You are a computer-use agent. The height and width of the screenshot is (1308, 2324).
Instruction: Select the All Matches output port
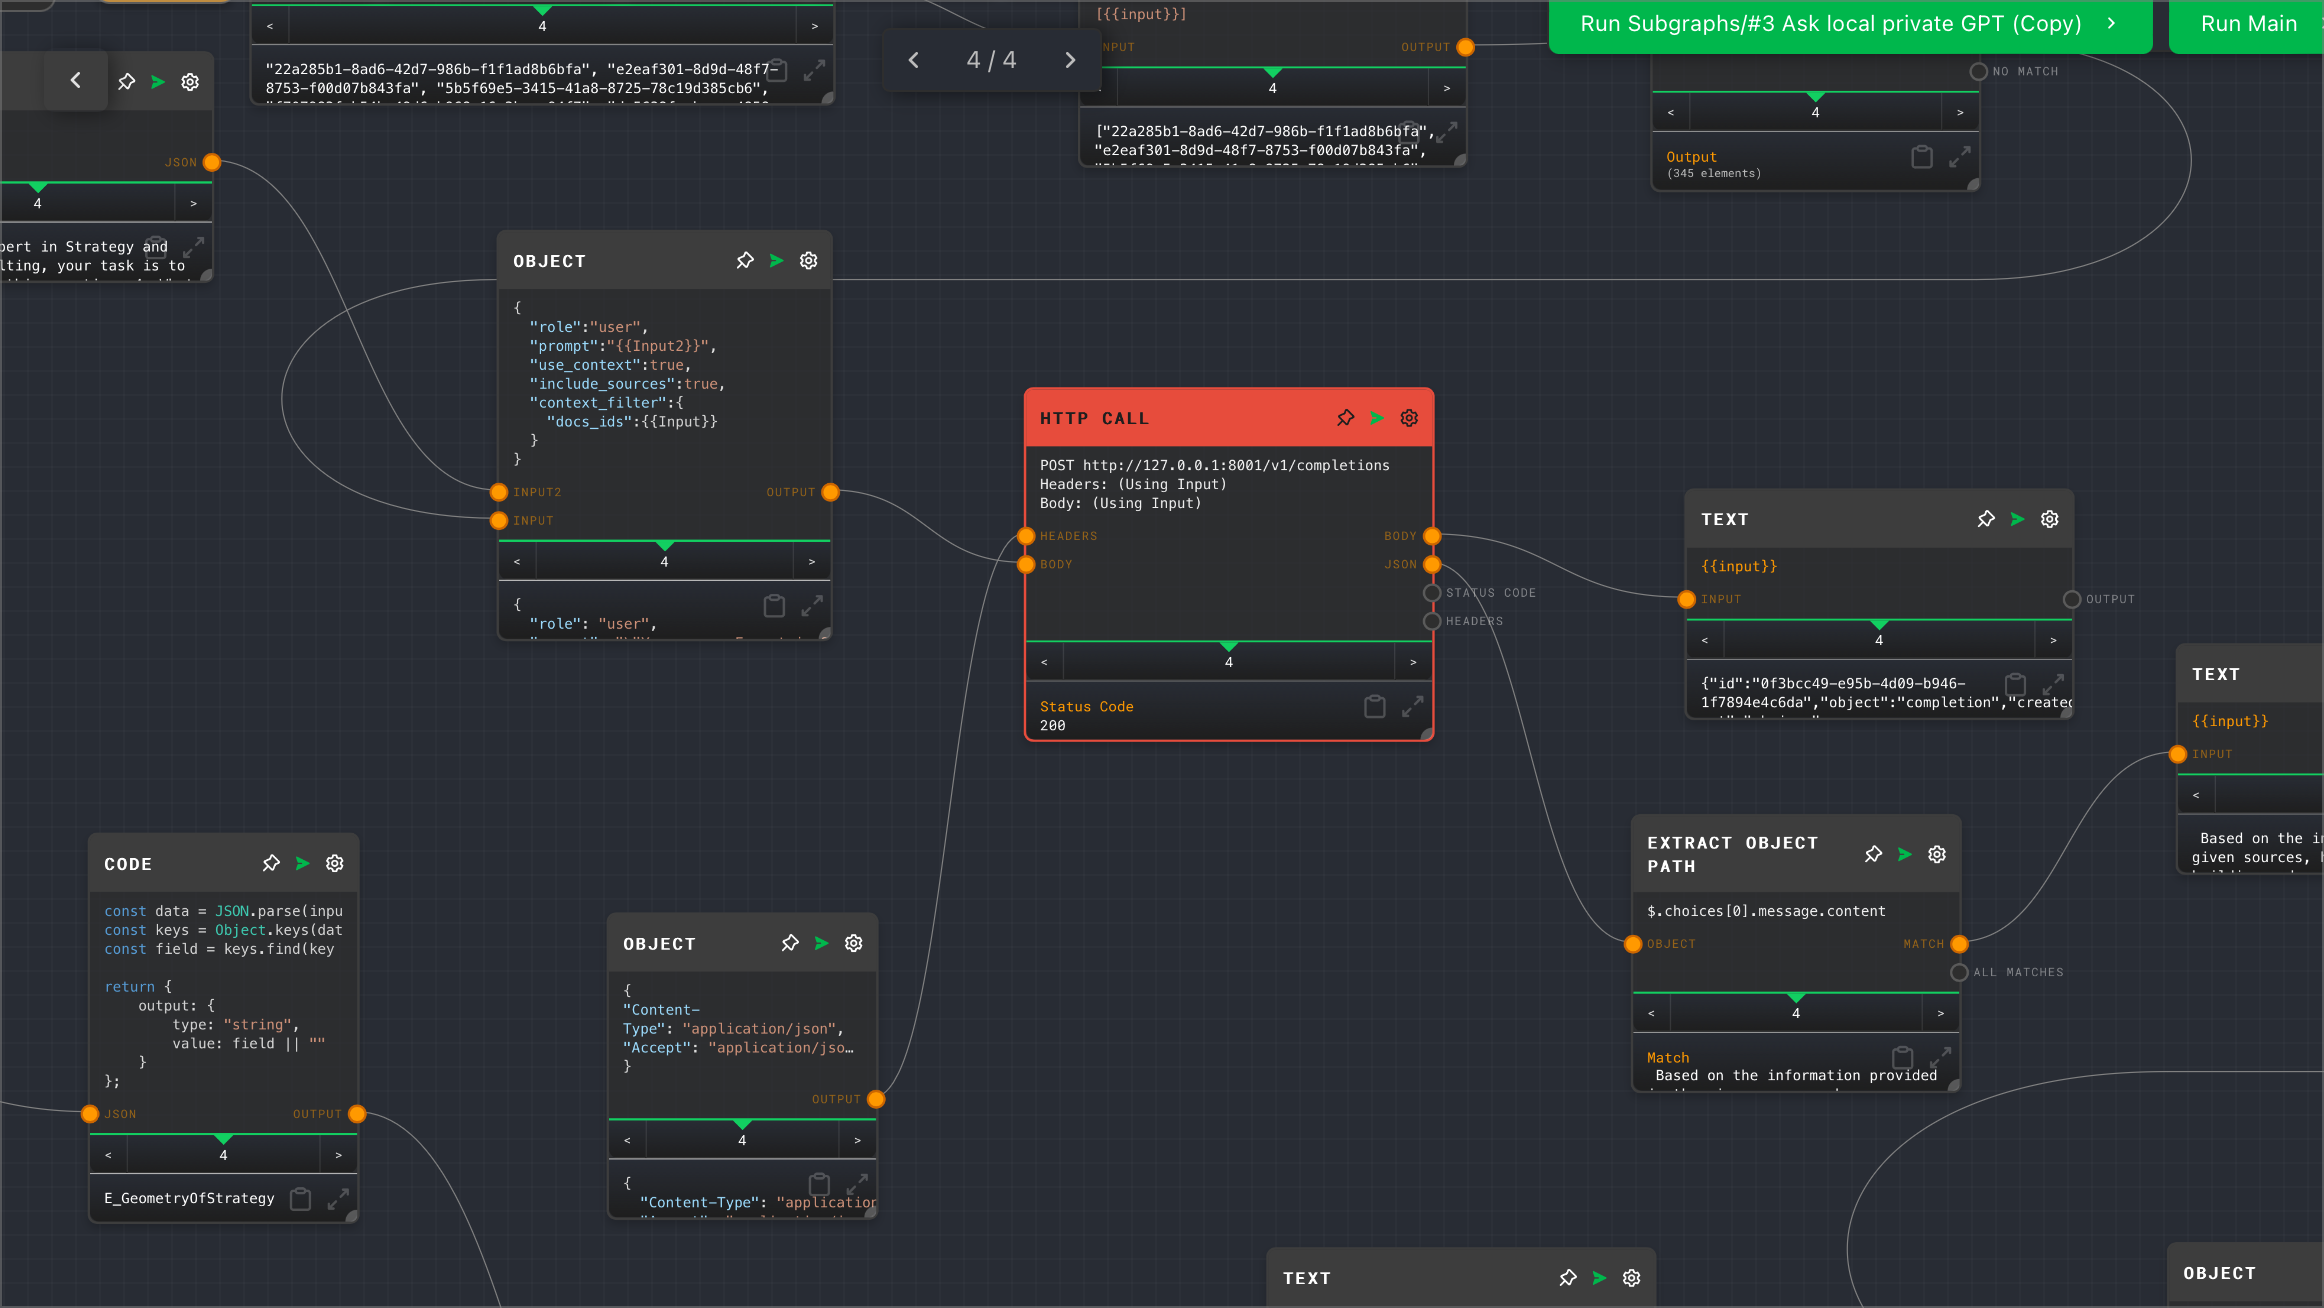[x=1959, y=972]
